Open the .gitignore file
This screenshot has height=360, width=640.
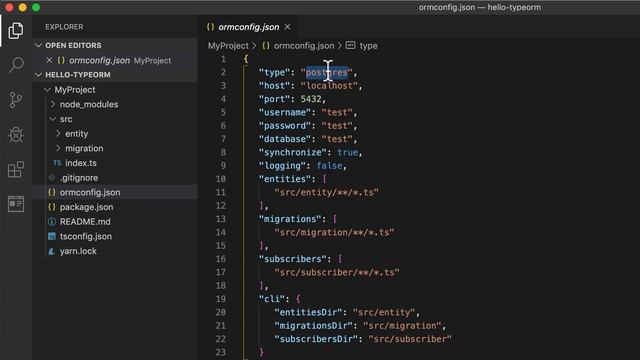pos(79,178)
